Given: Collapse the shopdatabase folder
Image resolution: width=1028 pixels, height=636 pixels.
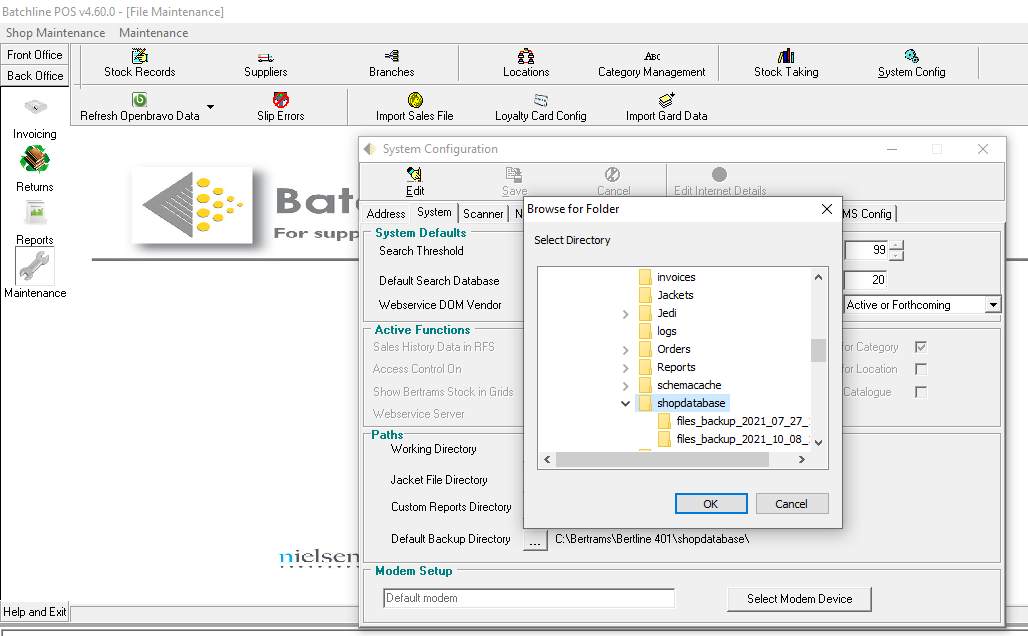Looking at the screenshot, I should [x=625, y=403].
